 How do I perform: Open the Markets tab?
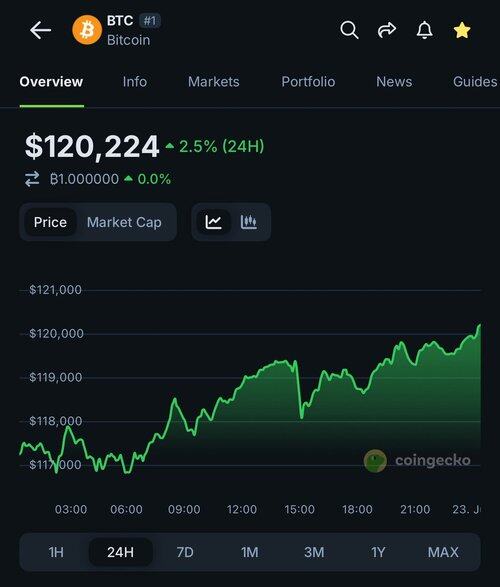tap(214, 82)
